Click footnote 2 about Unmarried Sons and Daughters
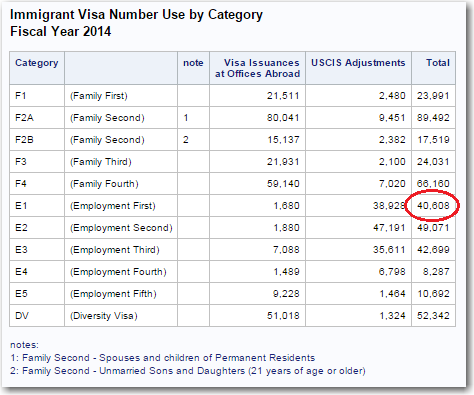Image resolution: width=474 pixels, height=395 pixels. point(188,371)
